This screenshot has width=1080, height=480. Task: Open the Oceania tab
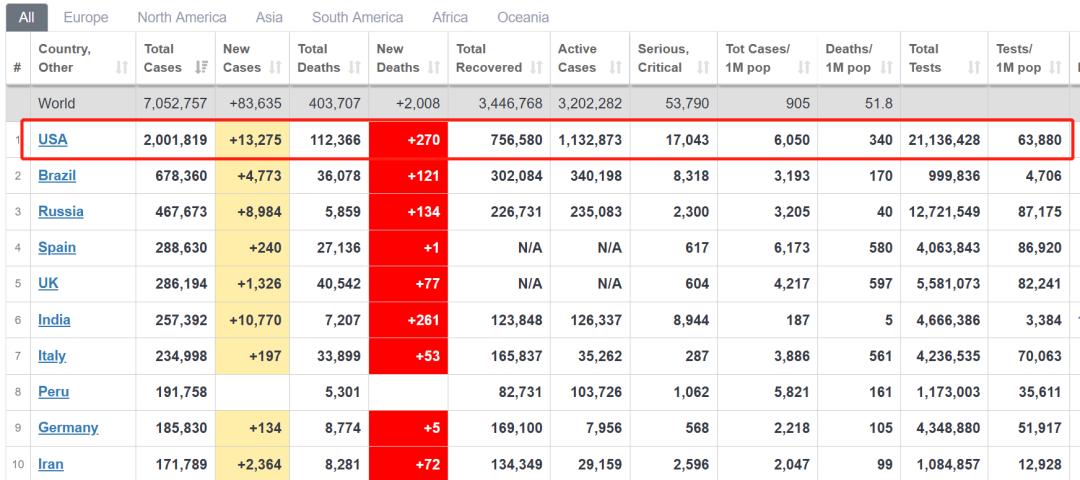pyautogui.click(x=523, y=17)
